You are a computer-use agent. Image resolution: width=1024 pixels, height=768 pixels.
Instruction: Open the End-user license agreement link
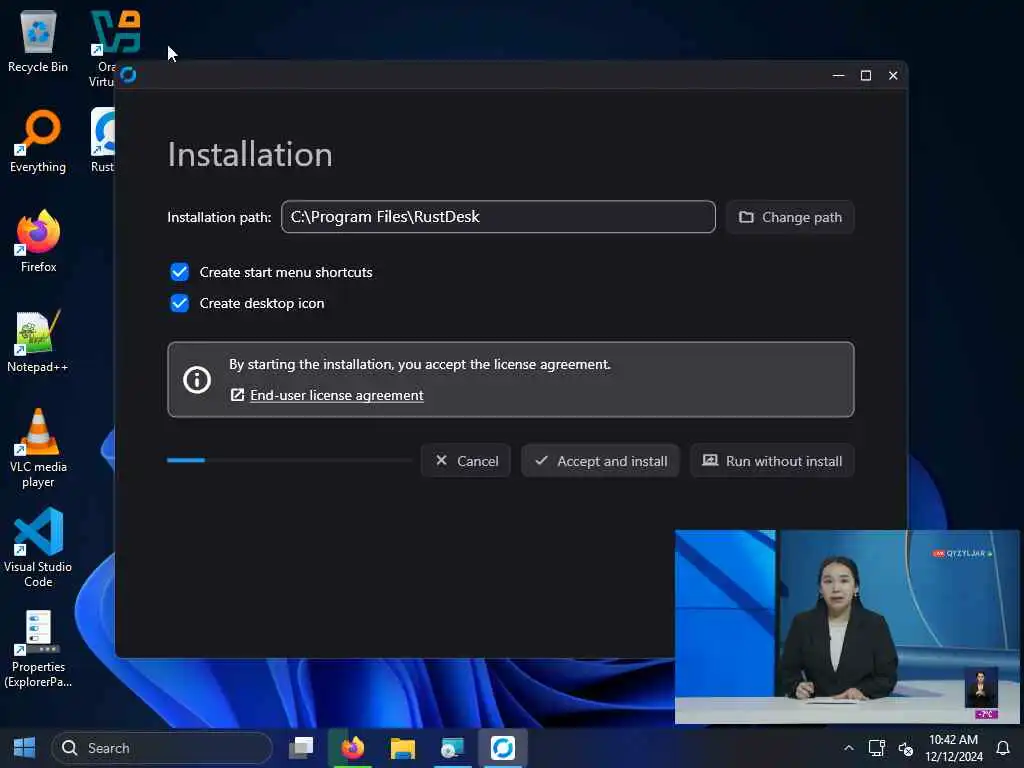coord(336,395)
